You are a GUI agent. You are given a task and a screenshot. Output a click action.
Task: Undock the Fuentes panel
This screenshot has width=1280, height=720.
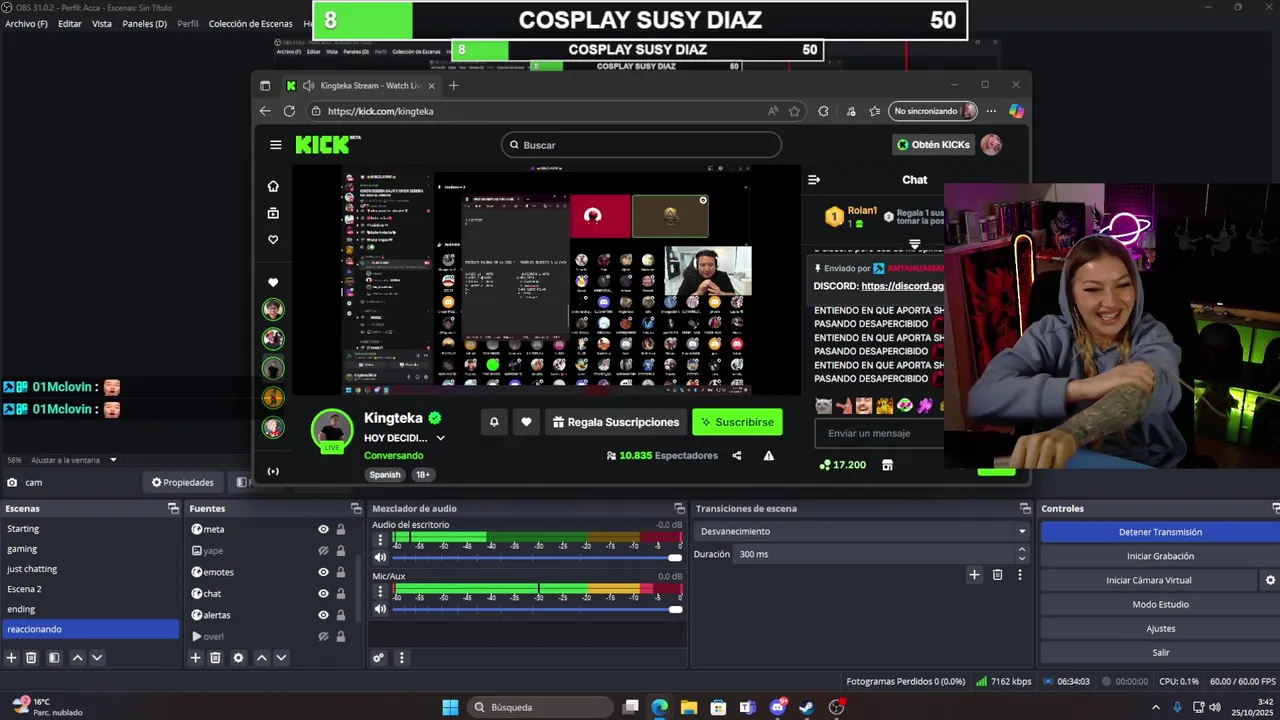coord(355,509)
